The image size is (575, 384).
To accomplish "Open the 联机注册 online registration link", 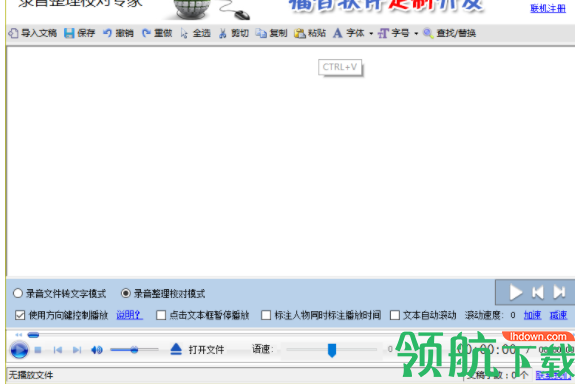I will point(548,8).
